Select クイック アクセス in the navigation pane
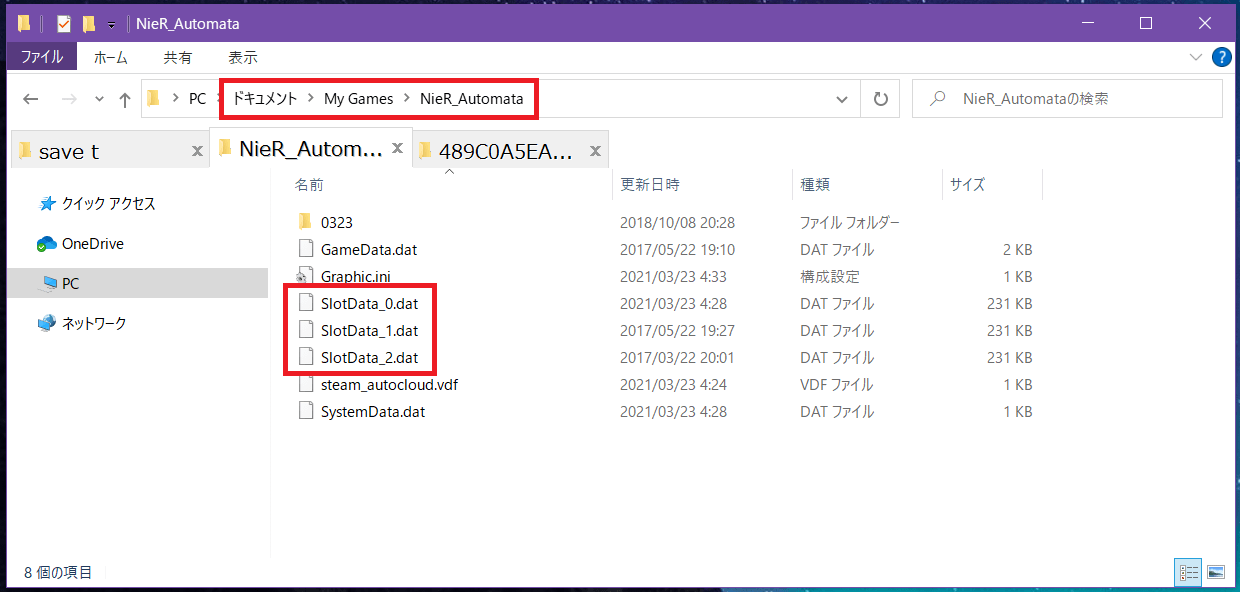The width and height of the screenshot is (1240, 592). click(109, 204)
